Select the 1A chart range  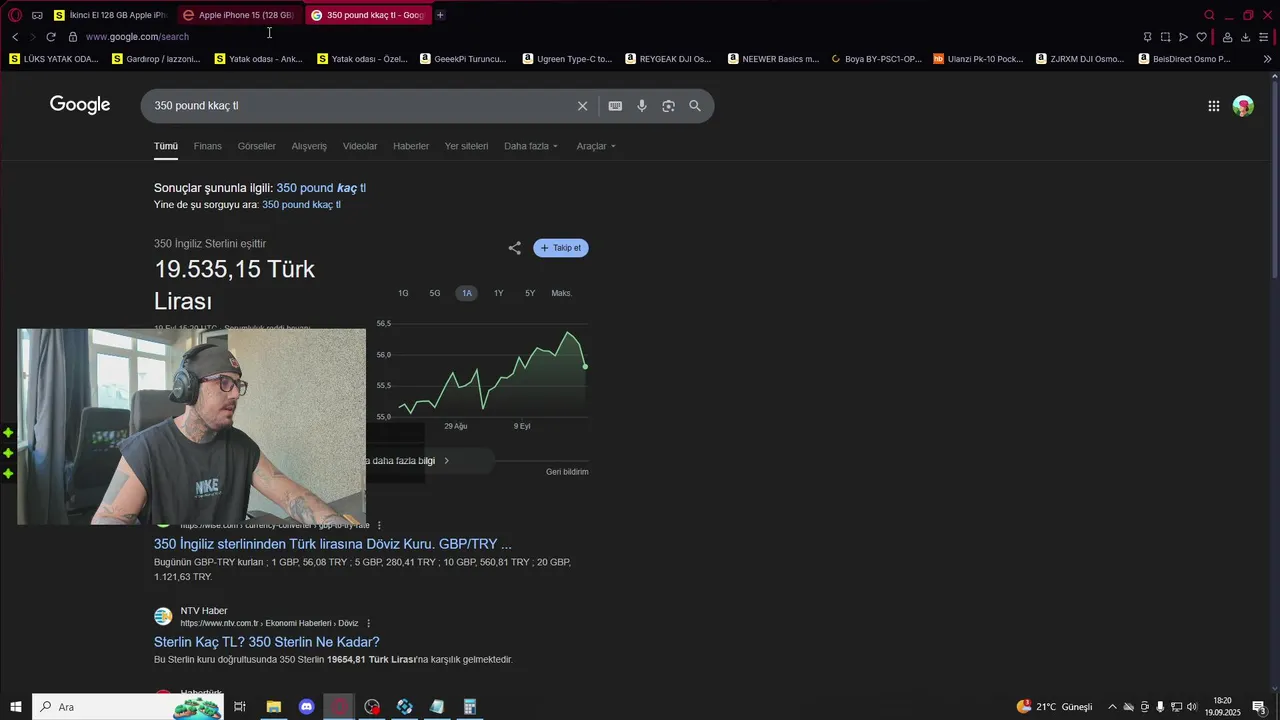tap(467, 293)
